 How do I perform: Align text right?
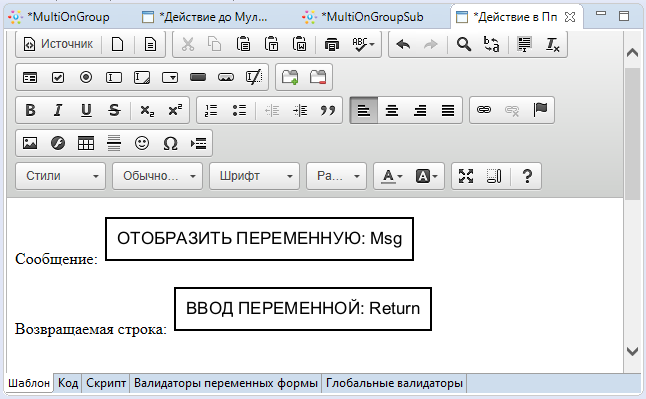click(420, 110)
